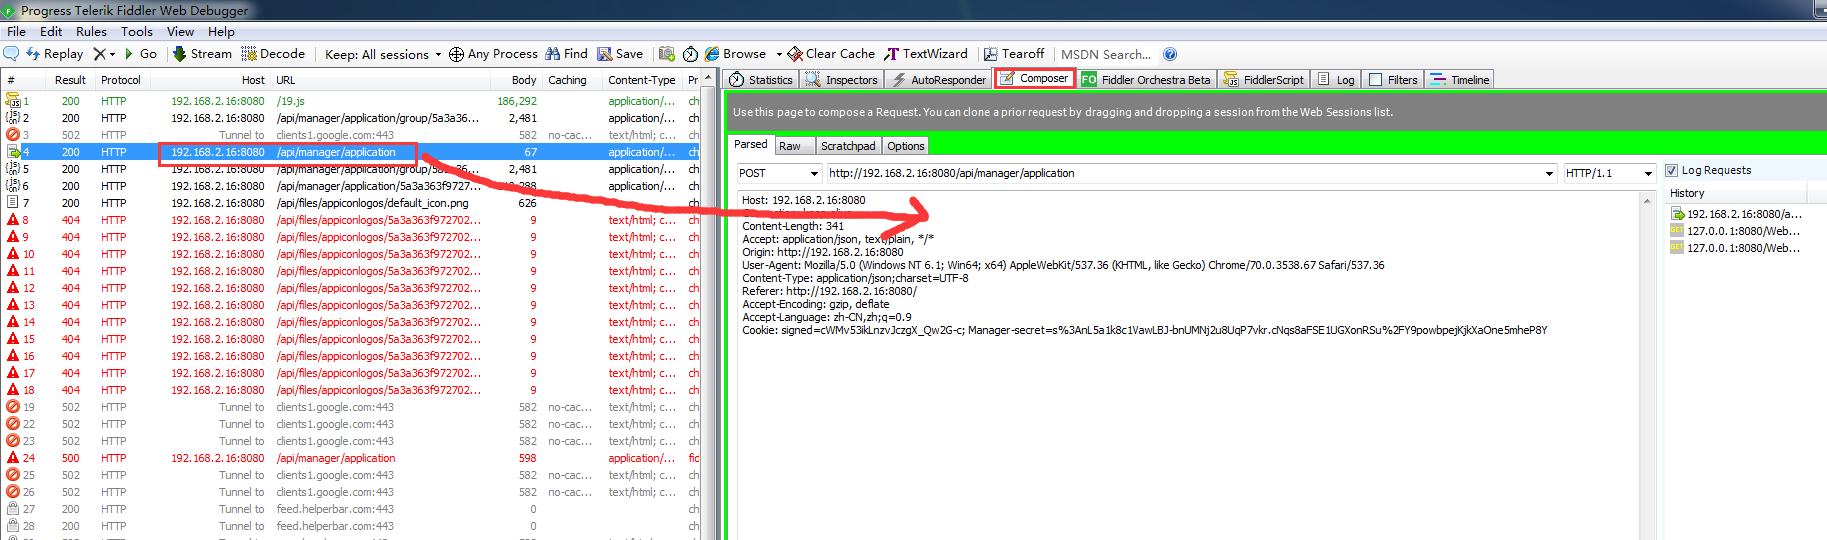The image size is (1827, 540).
Task: Click the warning icon of session 8
Action: click(x=13, y=220)
